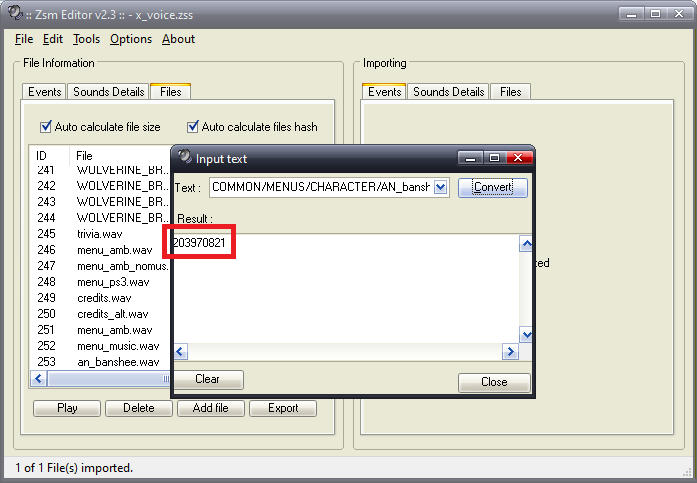Screen dimensions: 697x483
Task: Switch to Sounds Details tab in File Information
Action: pyautogui.click(x=108, y=92)
